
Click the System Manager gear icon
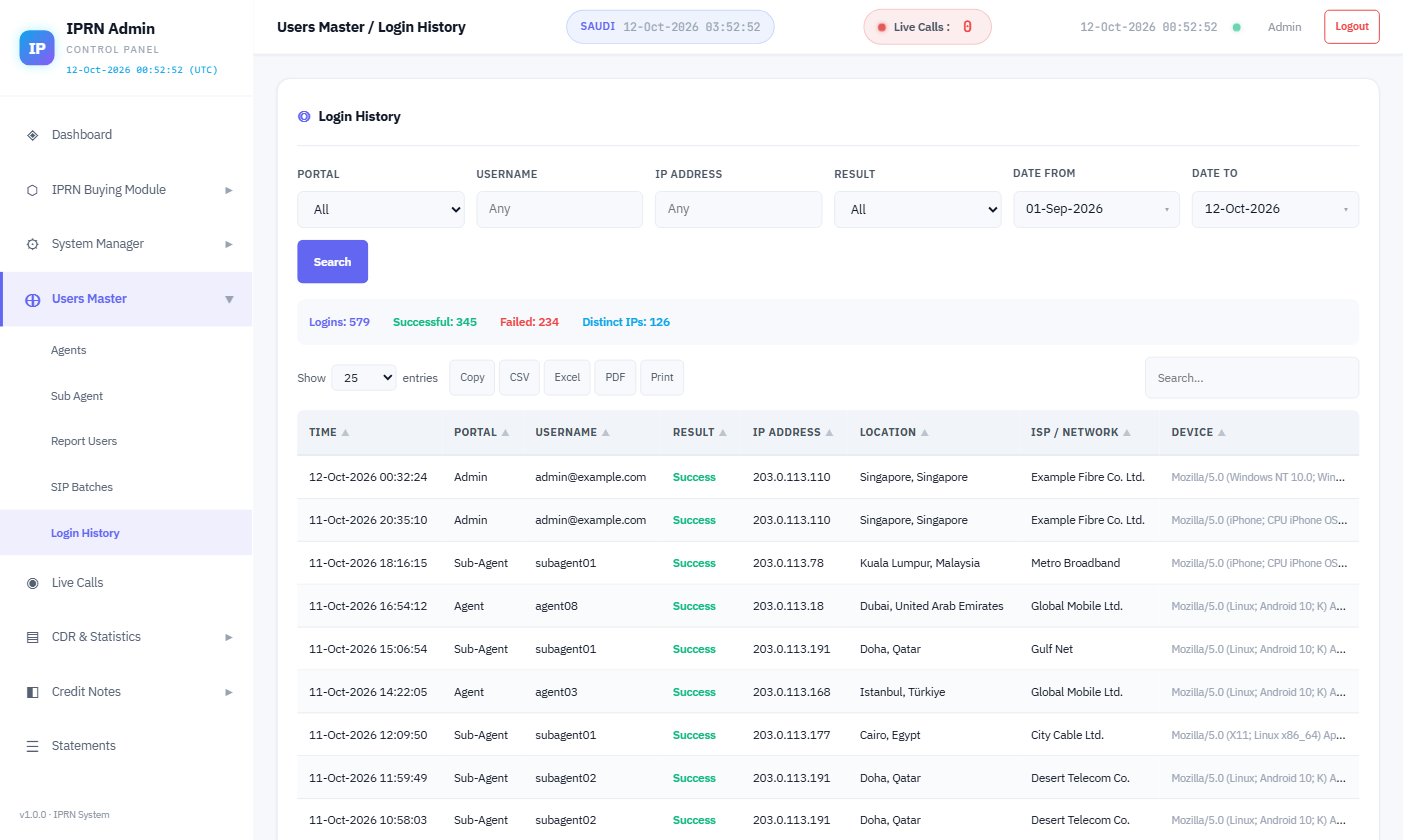[32, 244]
